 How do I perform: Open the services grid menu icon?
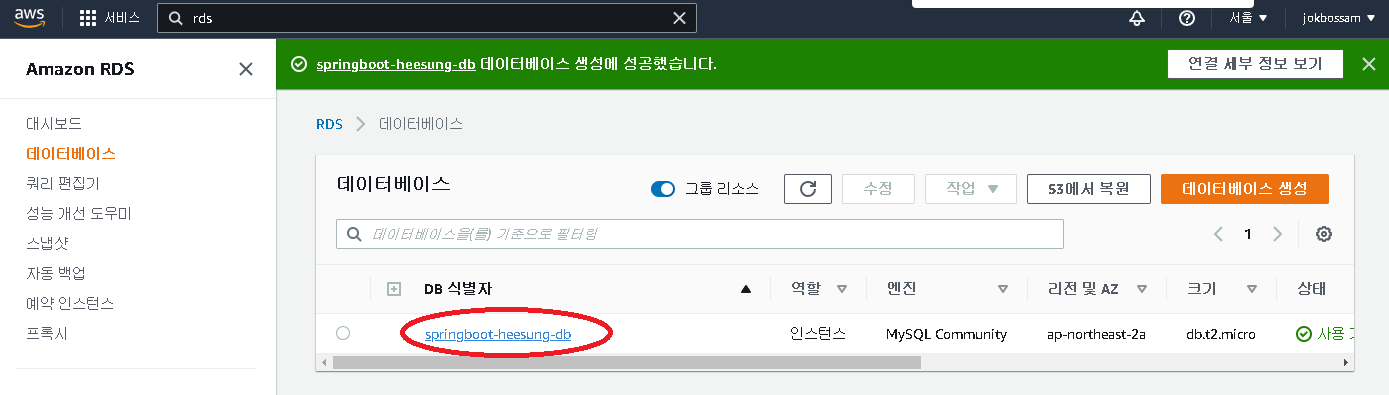[x=88, y=18]
